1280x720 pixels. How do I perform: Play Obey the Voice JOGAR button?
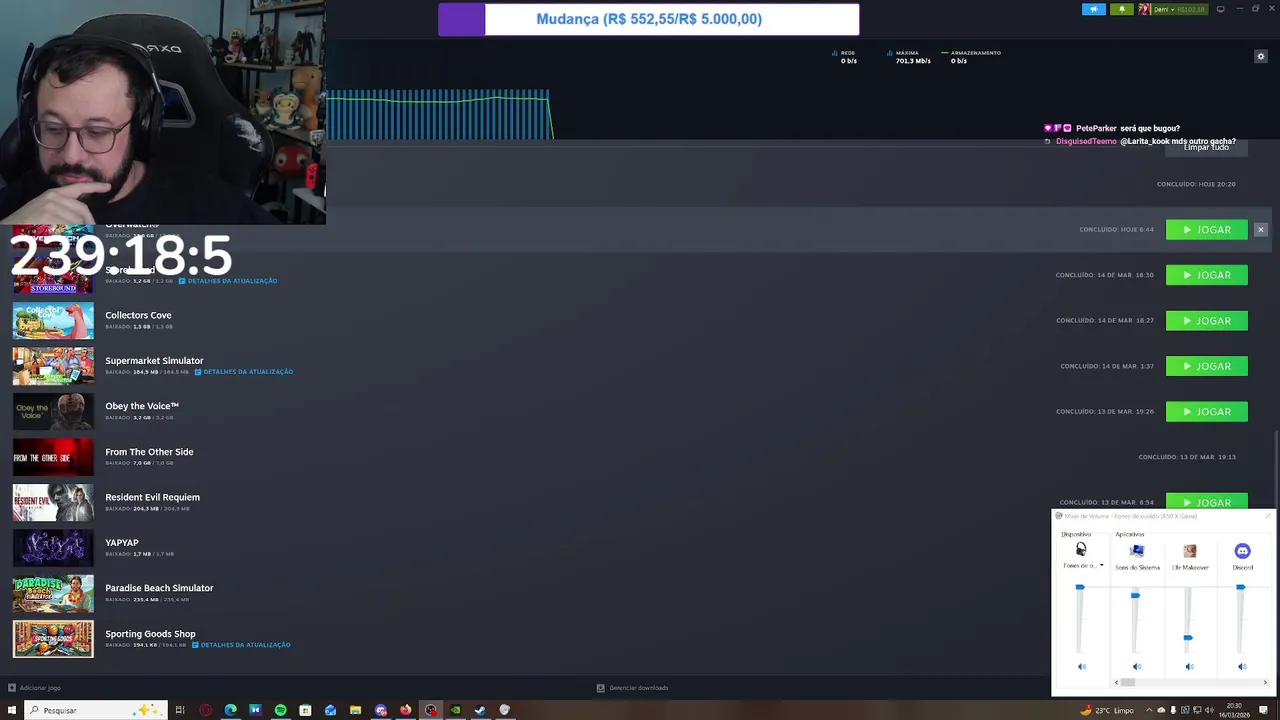point(1206,412)
